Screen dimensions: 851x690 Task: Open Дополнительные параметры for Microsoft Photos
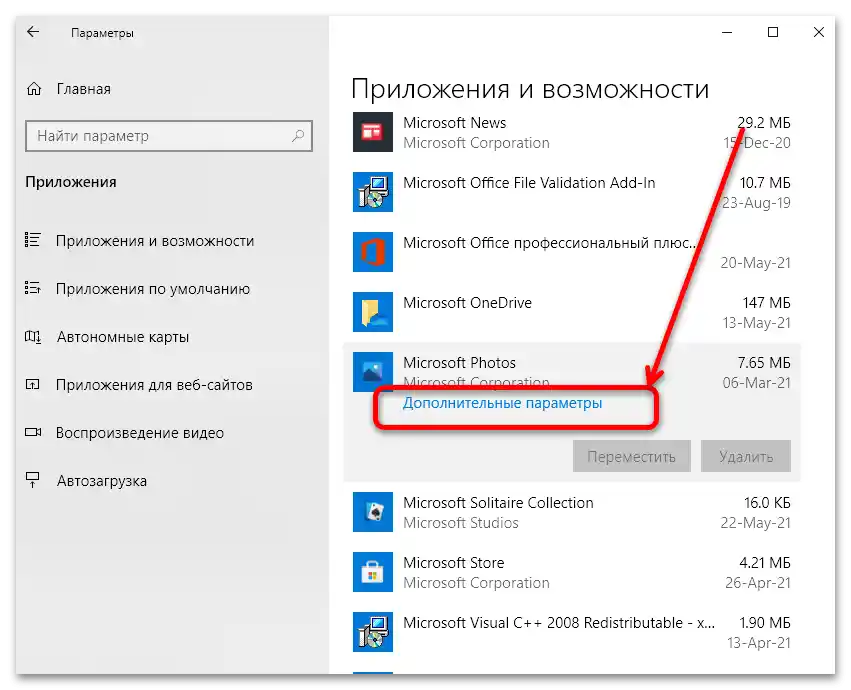pyautogui.click(x=502, y=403)
